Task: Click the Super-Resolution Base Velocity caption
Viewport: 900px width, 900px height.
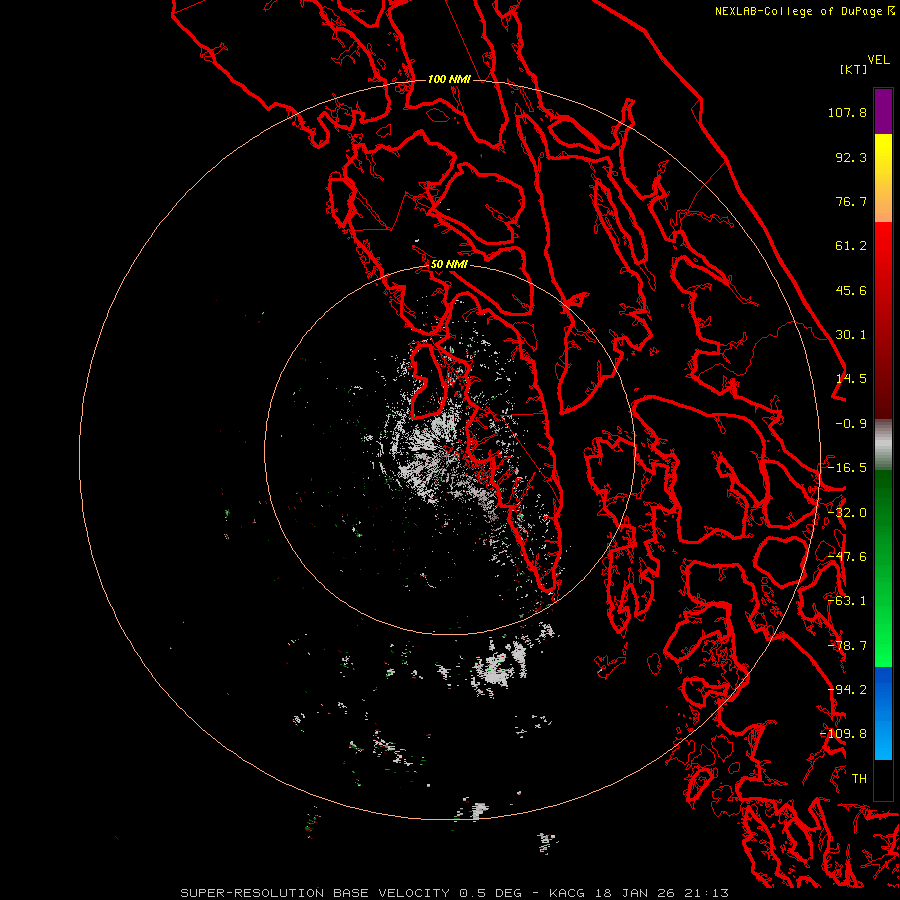Action: pyautogui.click(x=455, y=893)
